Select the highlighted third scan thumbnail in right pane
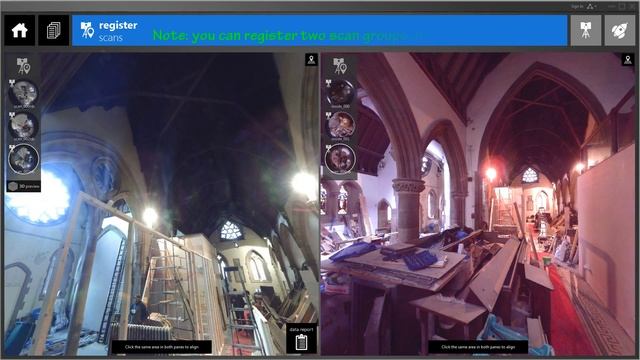 (340, 158)
